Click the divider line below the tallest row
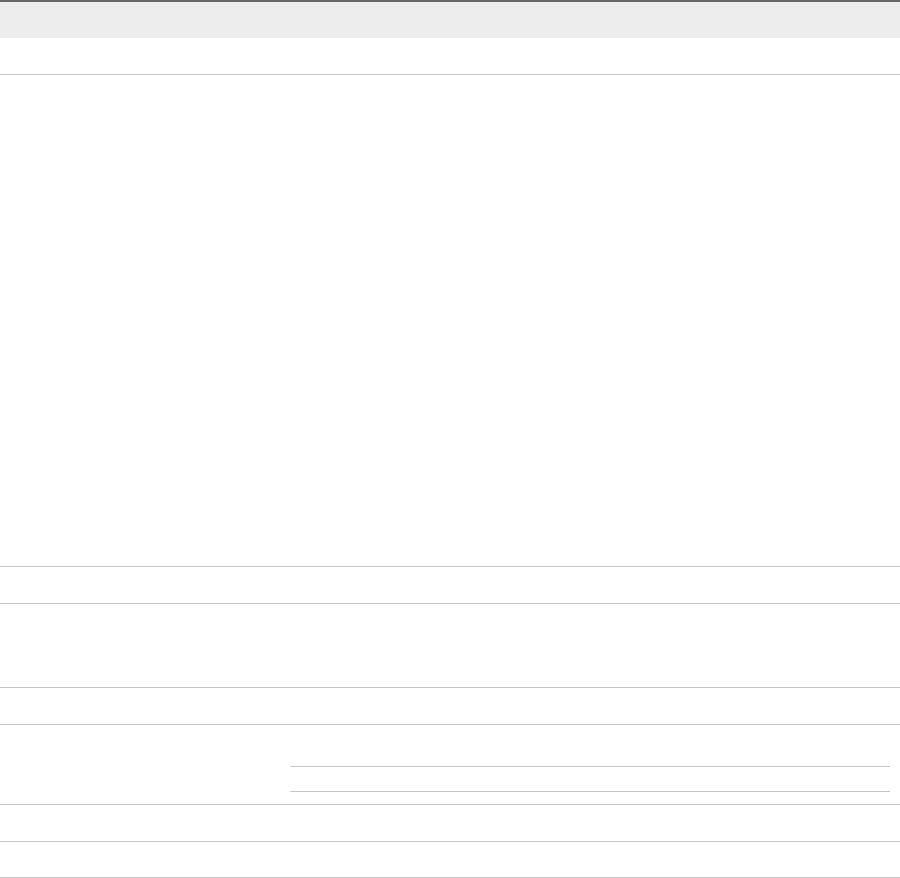The width and height of the screenshot is (900, 878). point(450,567)
